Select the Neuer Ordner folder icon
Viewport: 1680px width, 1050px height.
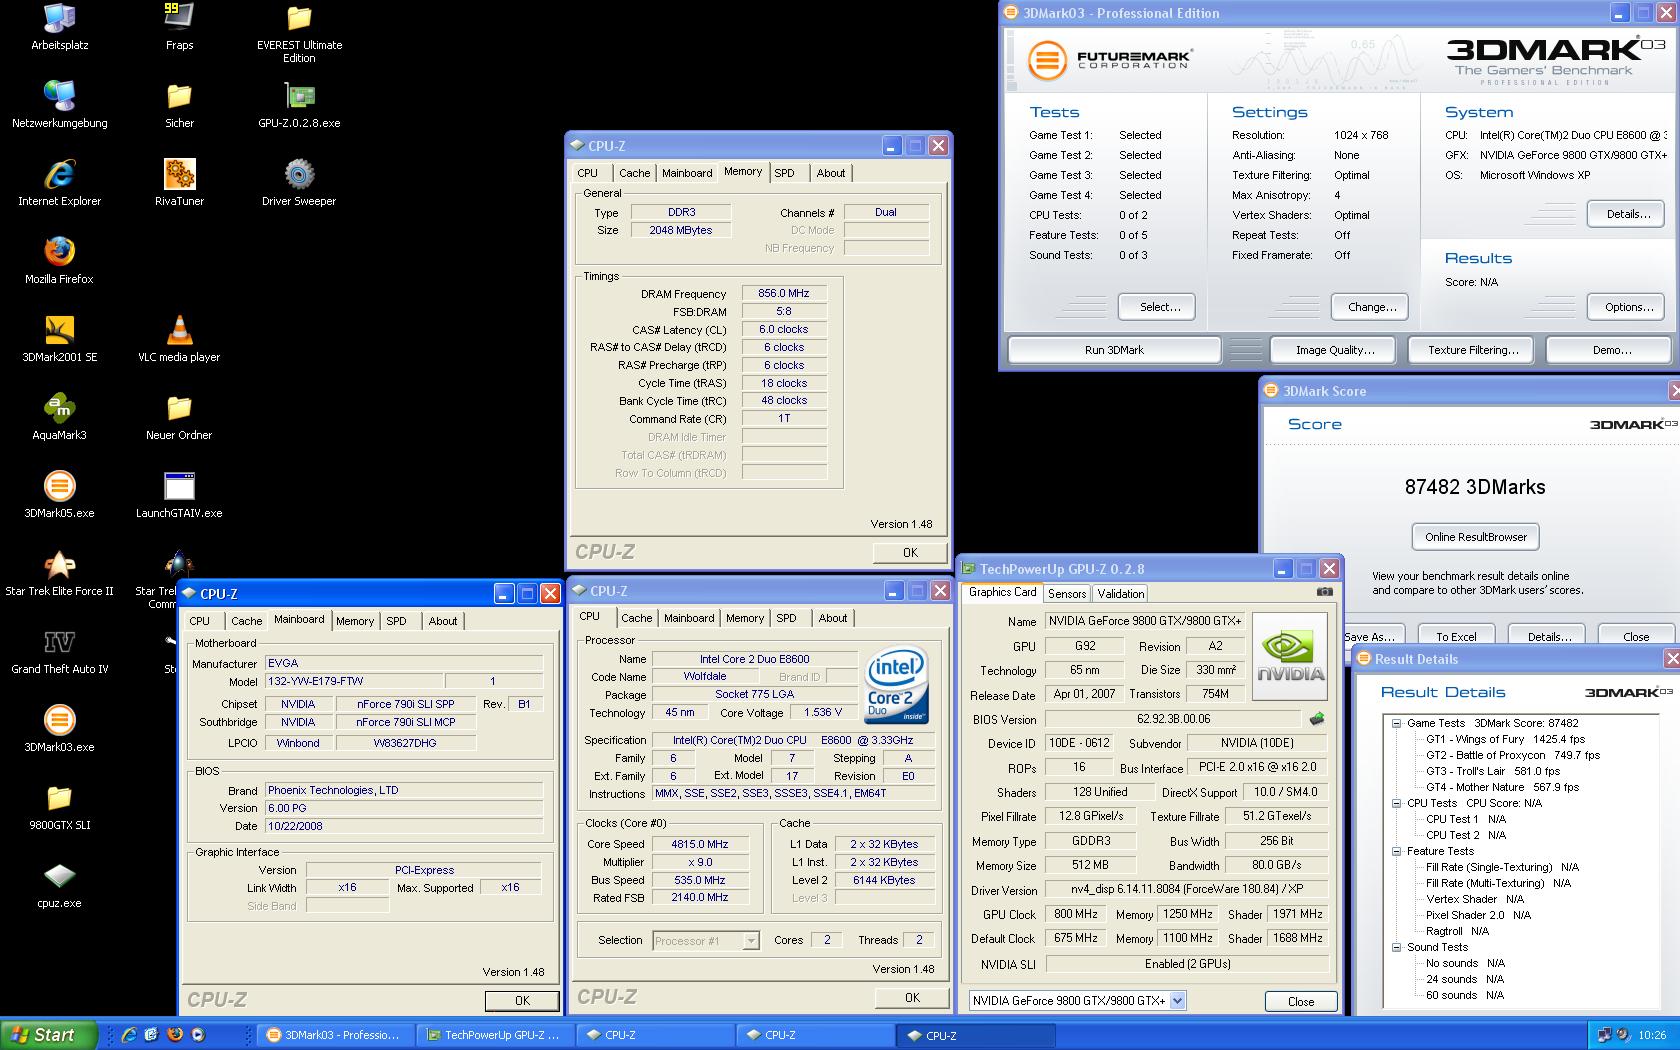tap(179, 417)
